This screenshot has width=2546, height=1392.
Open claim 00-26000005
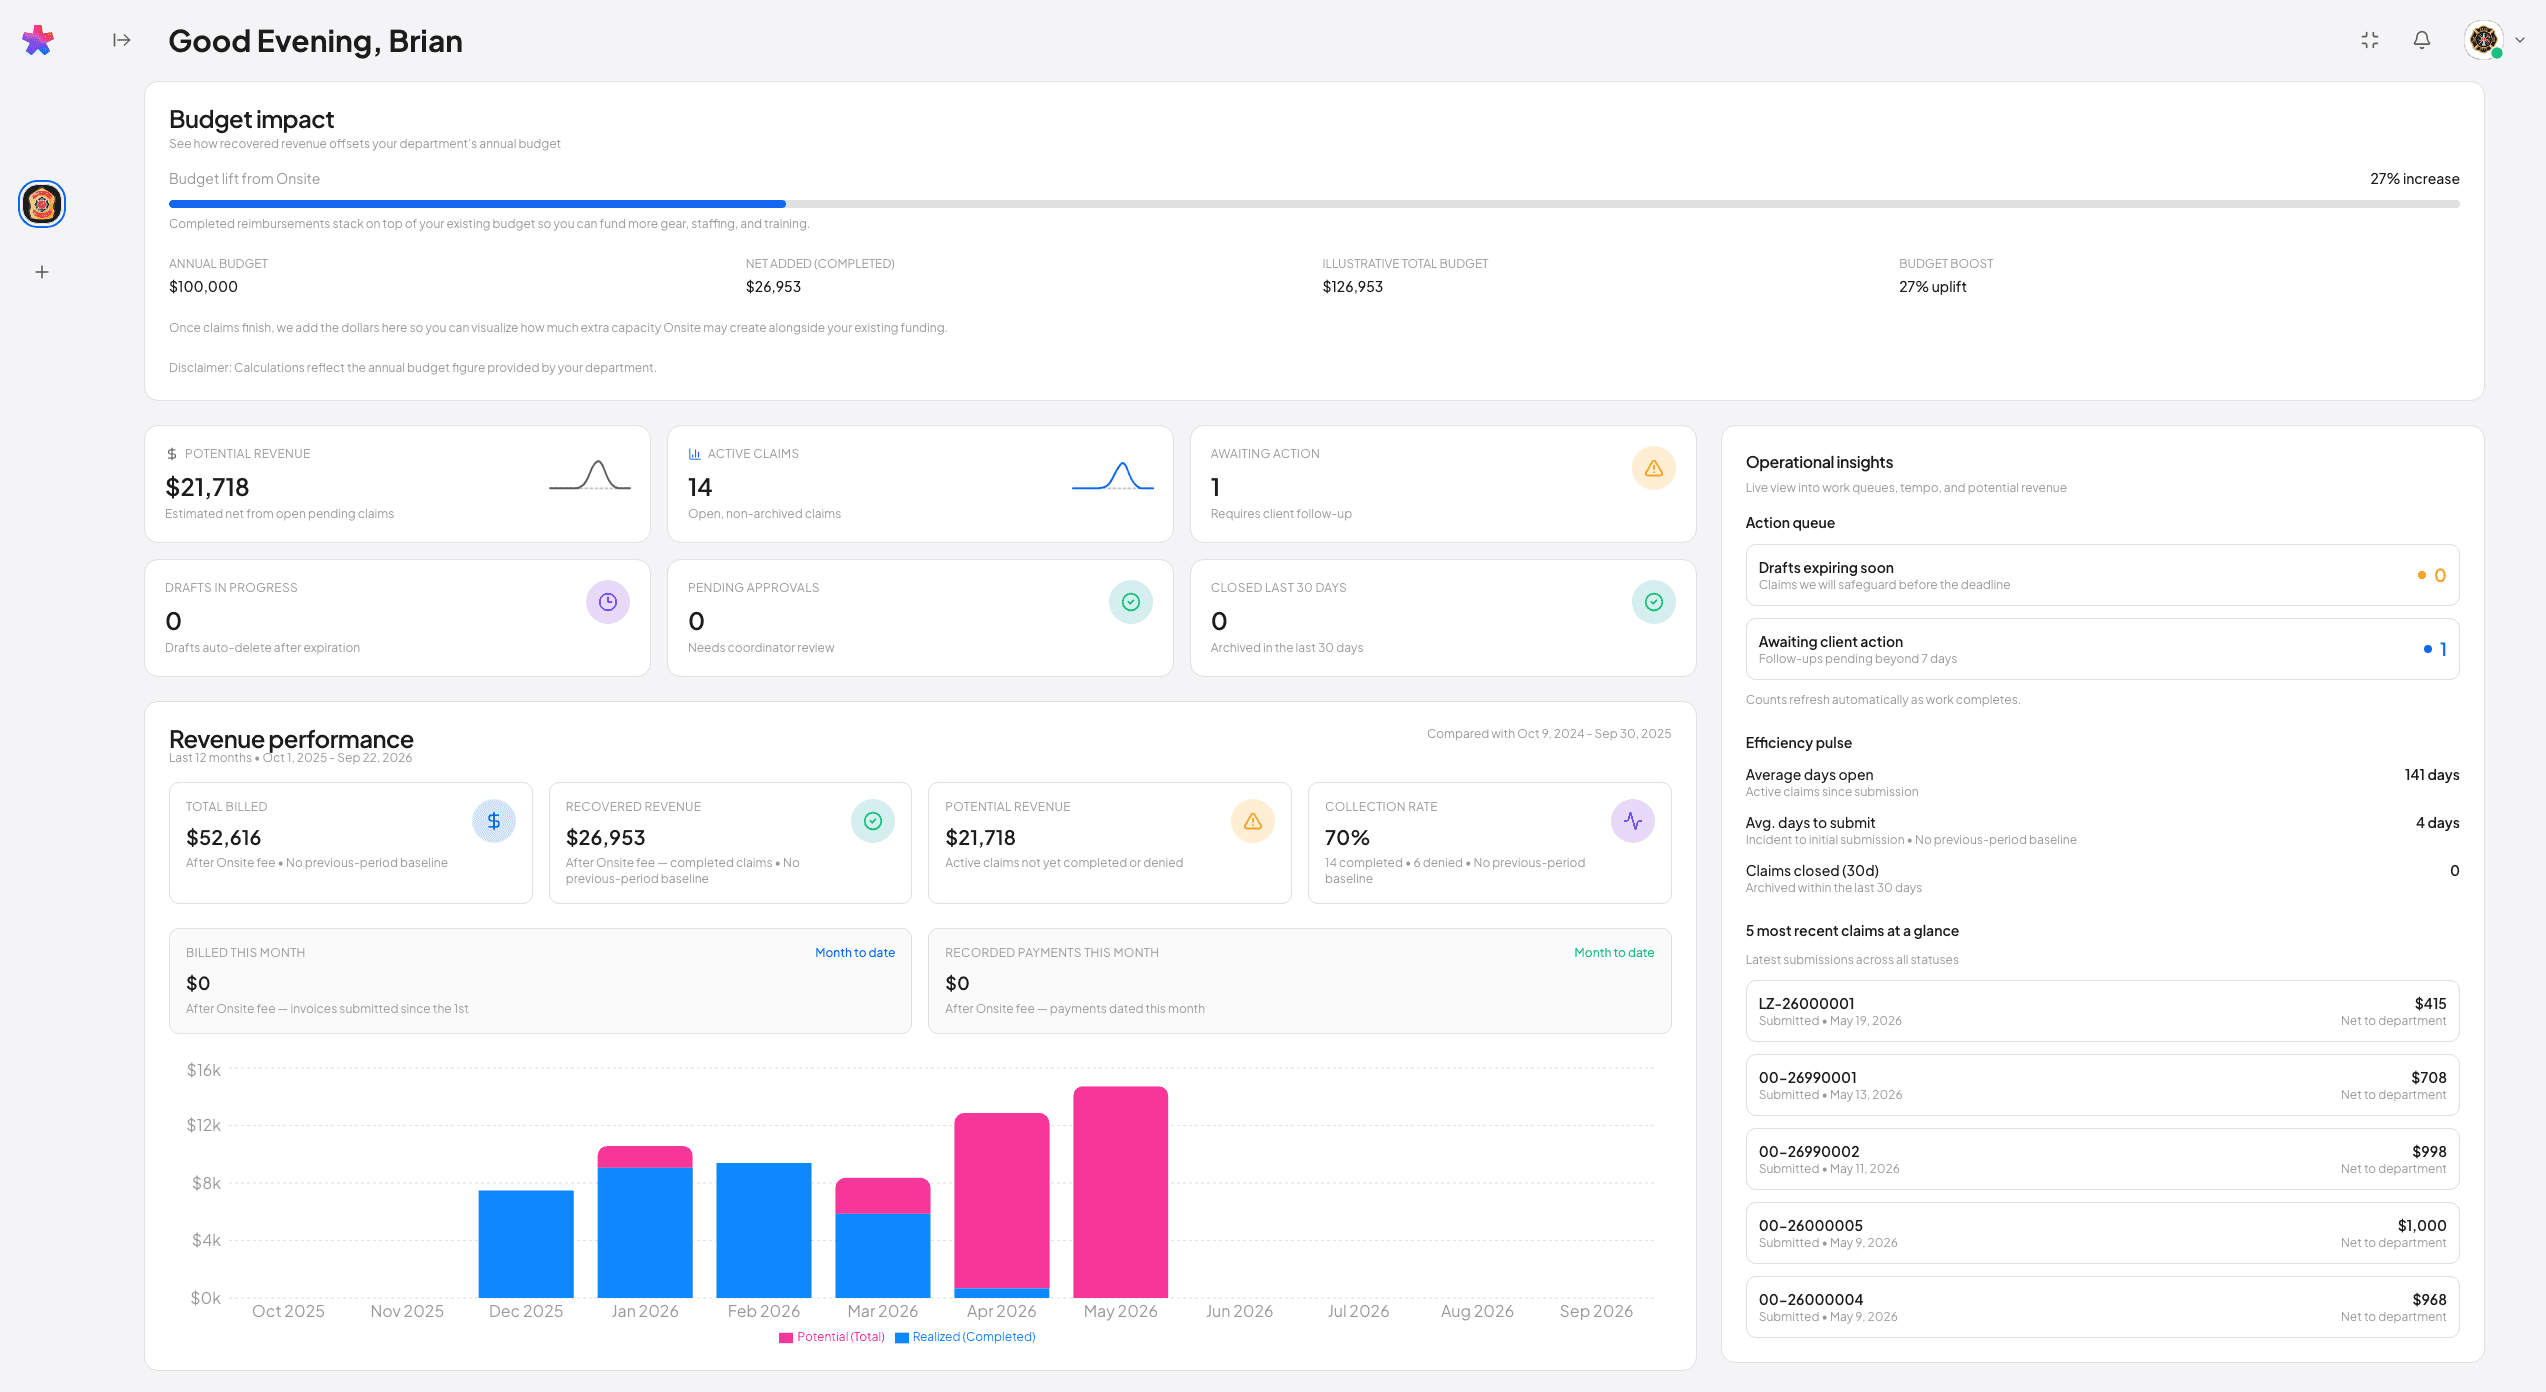tap(2102, 1233)
